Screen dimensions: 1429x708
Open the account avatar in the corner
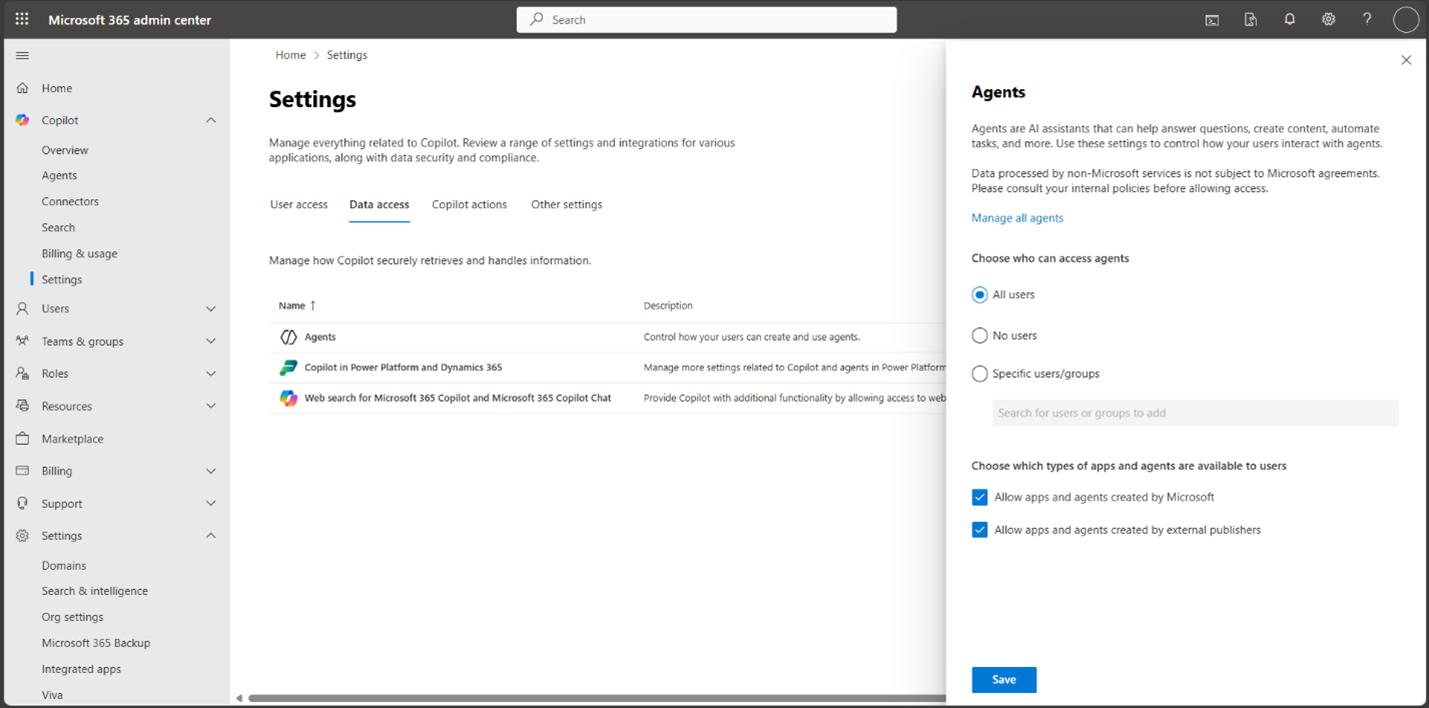[x=1405, y=19]
